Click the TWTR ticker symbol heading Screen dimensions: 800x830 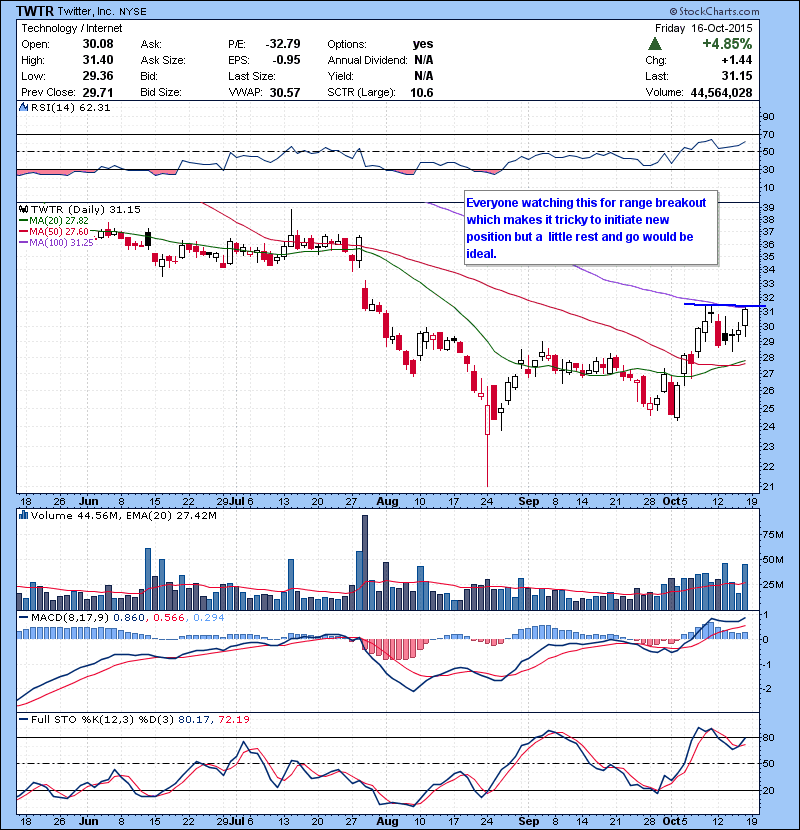[35, 11]
